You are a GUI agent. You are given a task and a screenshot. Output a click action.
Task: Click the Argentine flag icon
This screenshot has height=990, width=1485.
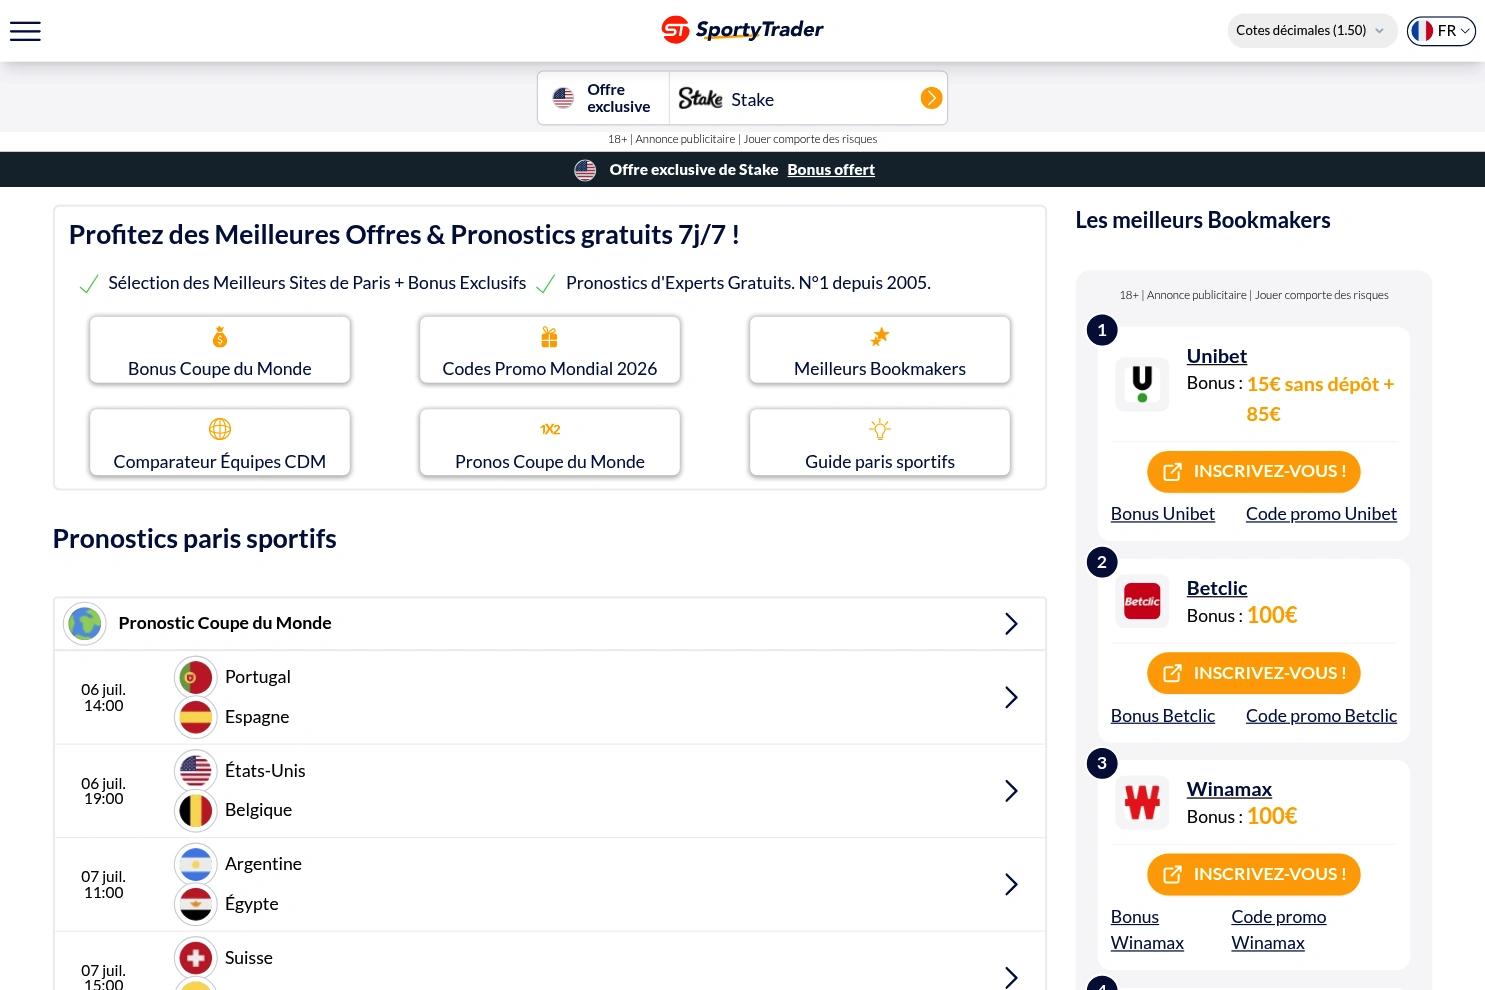point(195,864)
